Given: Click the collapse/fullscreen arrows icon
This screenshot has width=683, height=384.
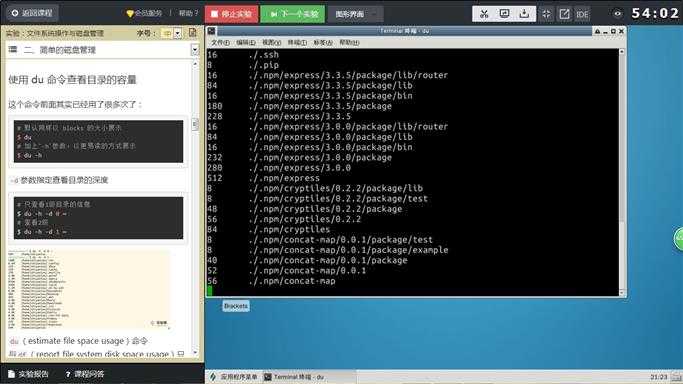Looking at the screenshot, I should 546,14.
